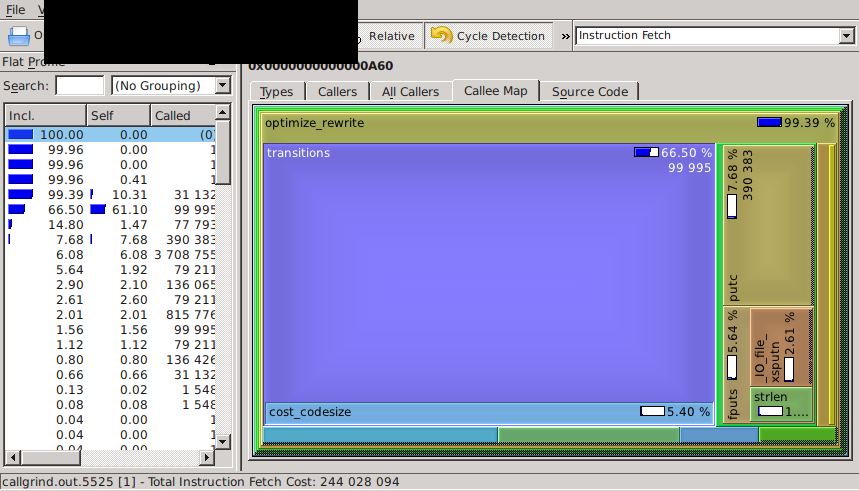Switch to the Callers tab
The width and height of the screenshot is (859, 491).
point(337,92)
